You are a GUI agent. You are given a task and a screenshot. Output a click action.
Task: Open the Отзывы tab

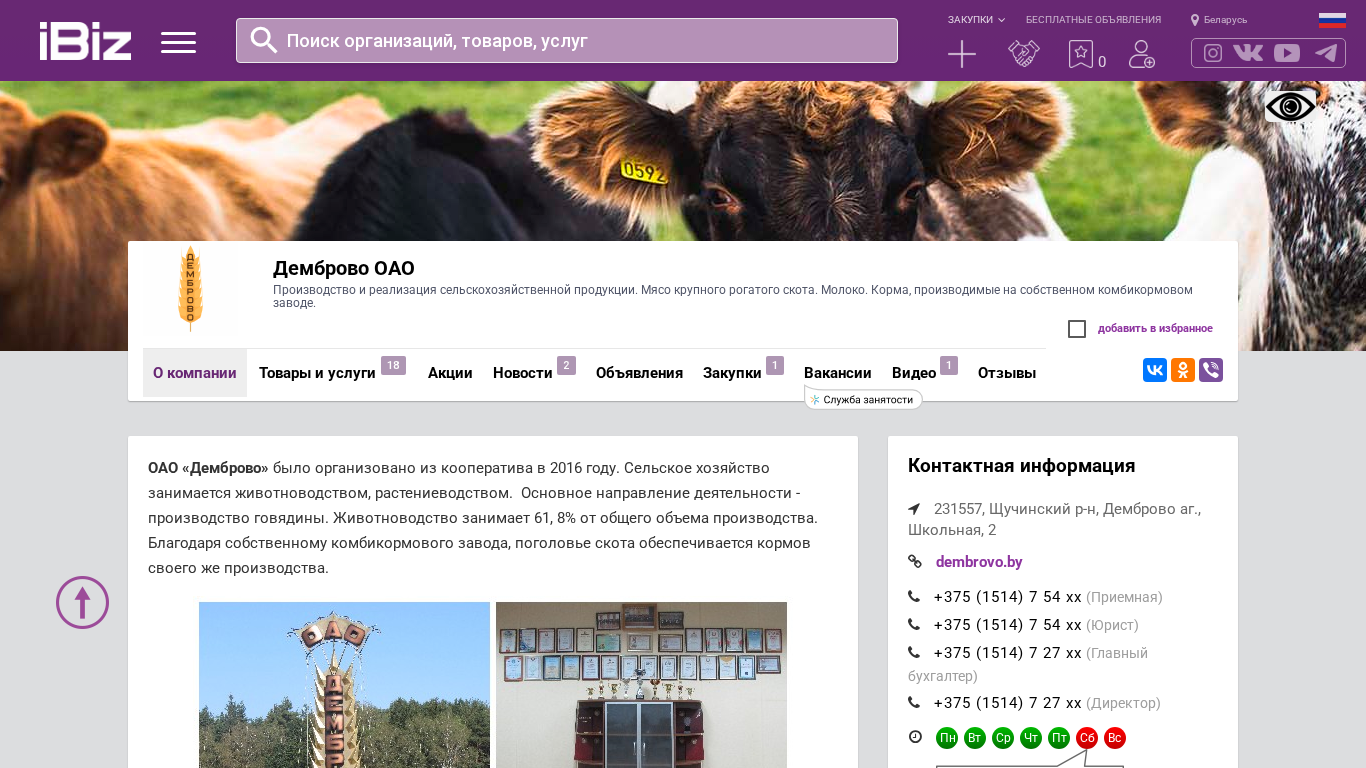tap(1007, 373)
